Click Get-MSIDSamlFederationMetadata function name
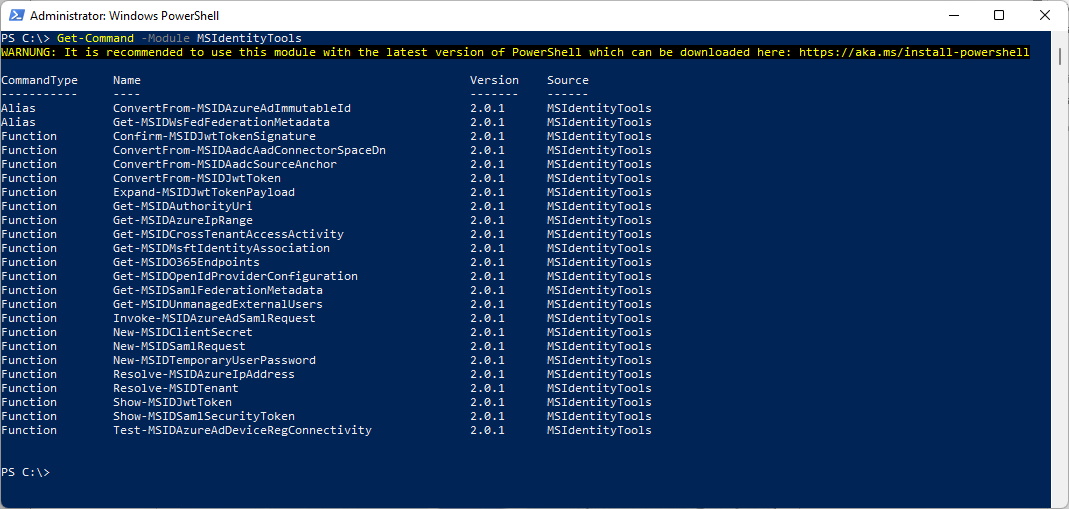The image size is (1069, 509). pyautogui.click(x=218, y=290)
